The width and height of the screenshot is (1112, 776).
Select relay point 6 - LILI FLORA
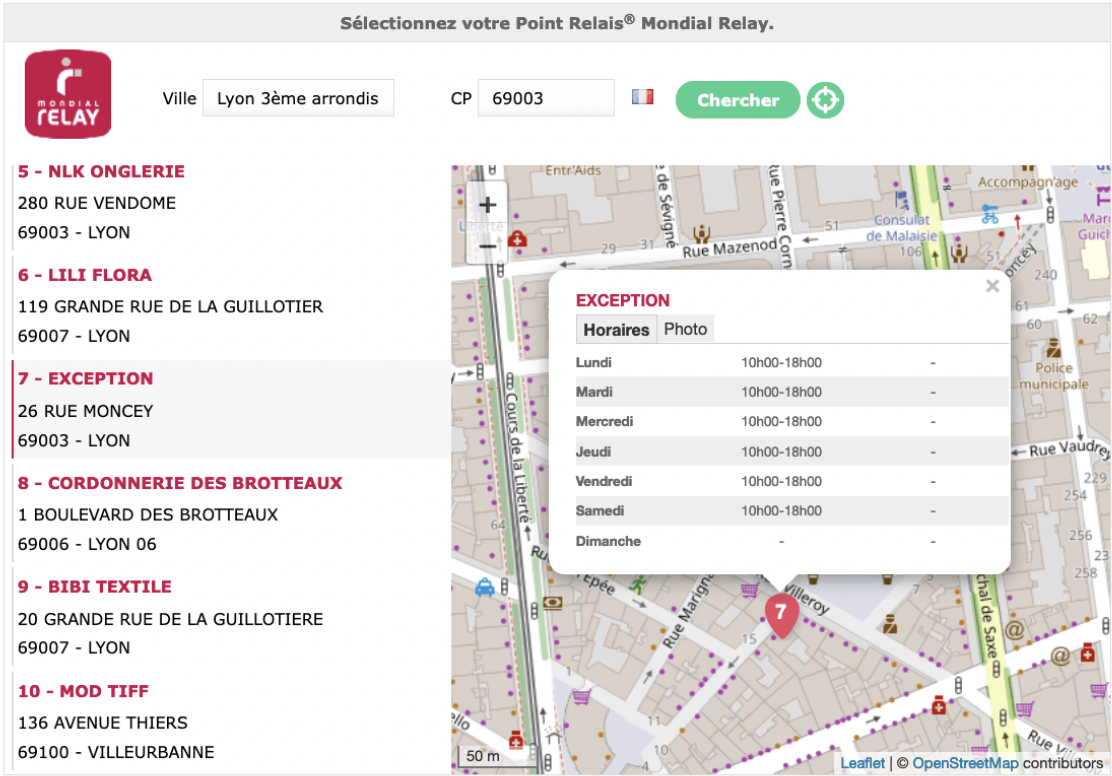pyautogui.click(x=85, y=275)
